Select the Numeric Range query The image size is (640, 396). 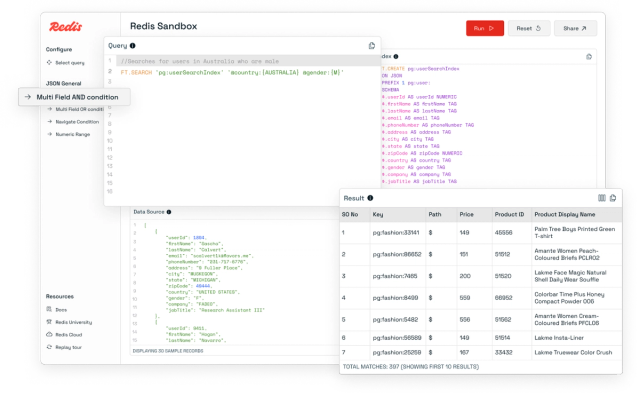coord(69,134)
